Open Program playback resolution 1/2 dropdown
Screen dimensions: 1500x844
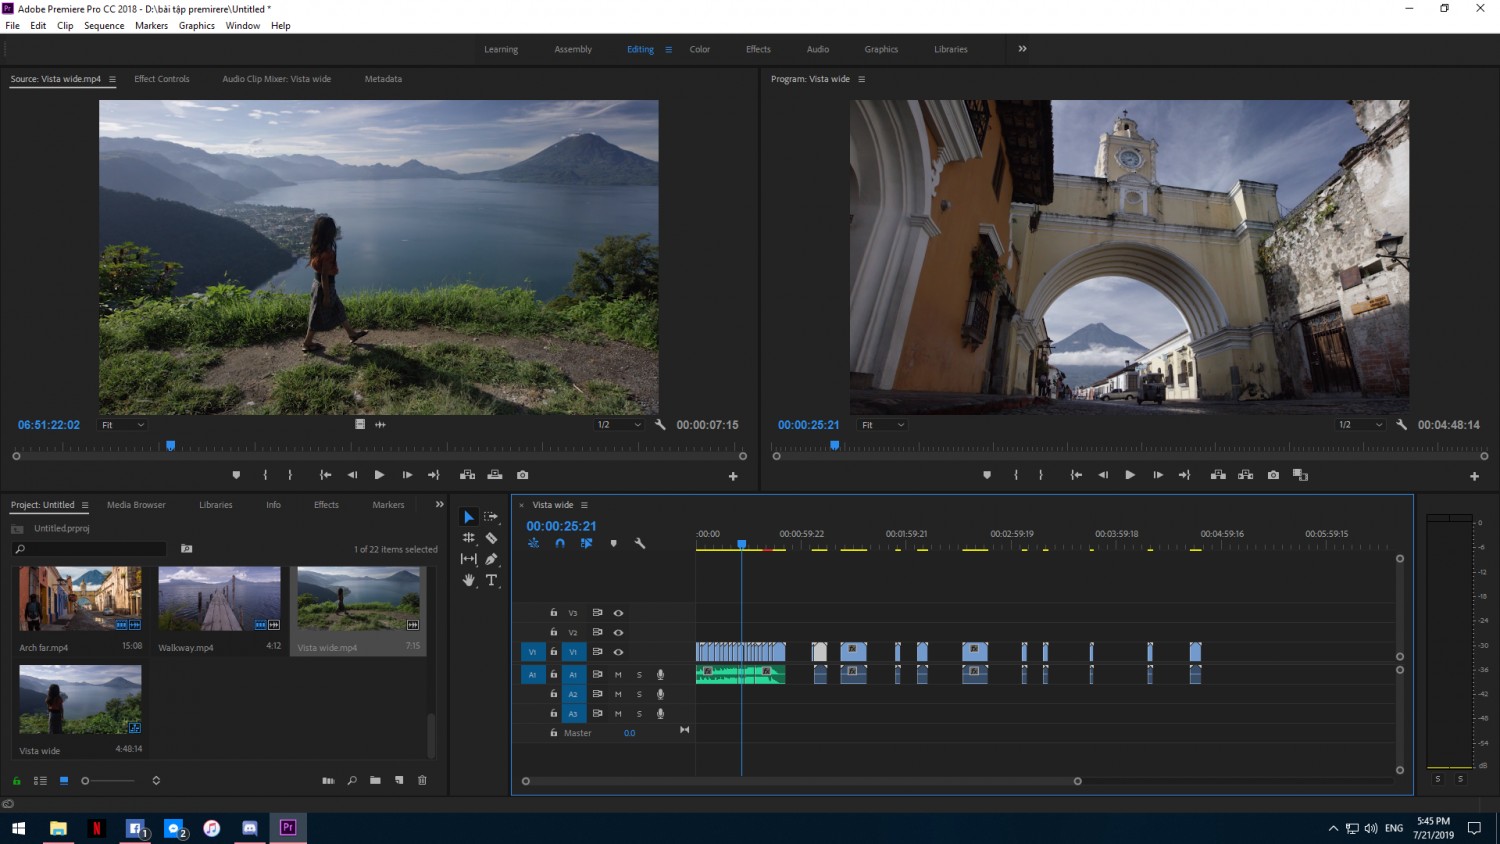tap(1361, 425)
